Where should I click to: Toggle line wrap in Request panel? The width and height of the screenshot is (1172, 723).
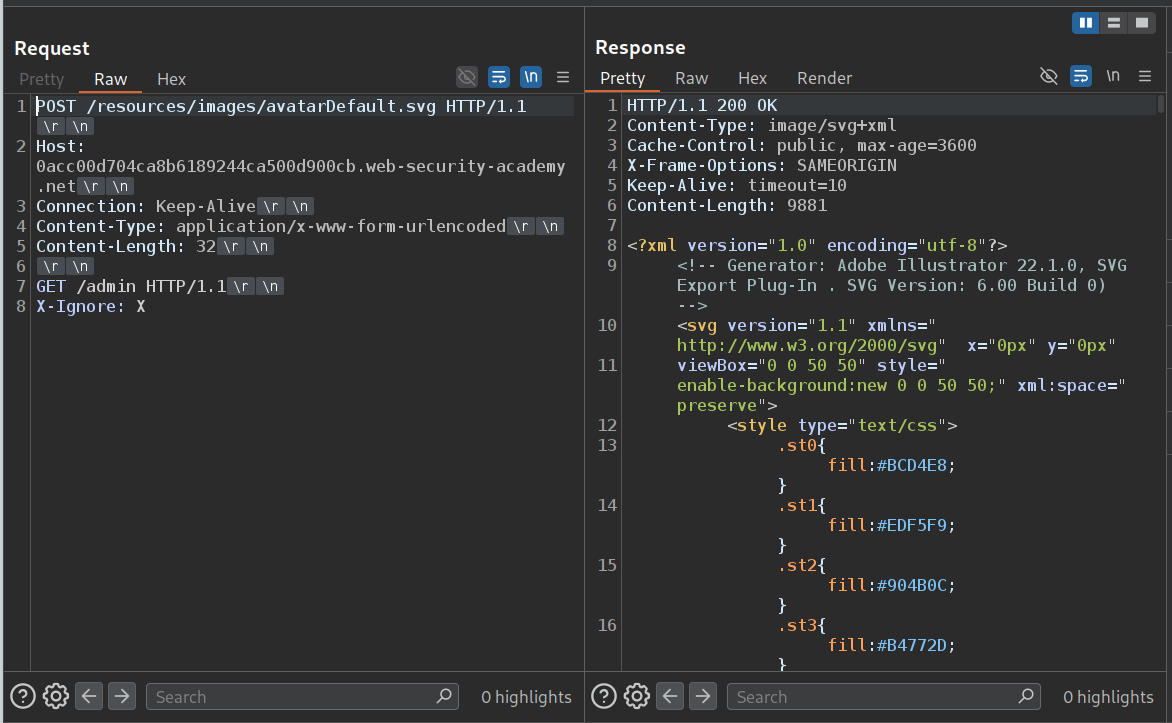(x=499, y=77)
